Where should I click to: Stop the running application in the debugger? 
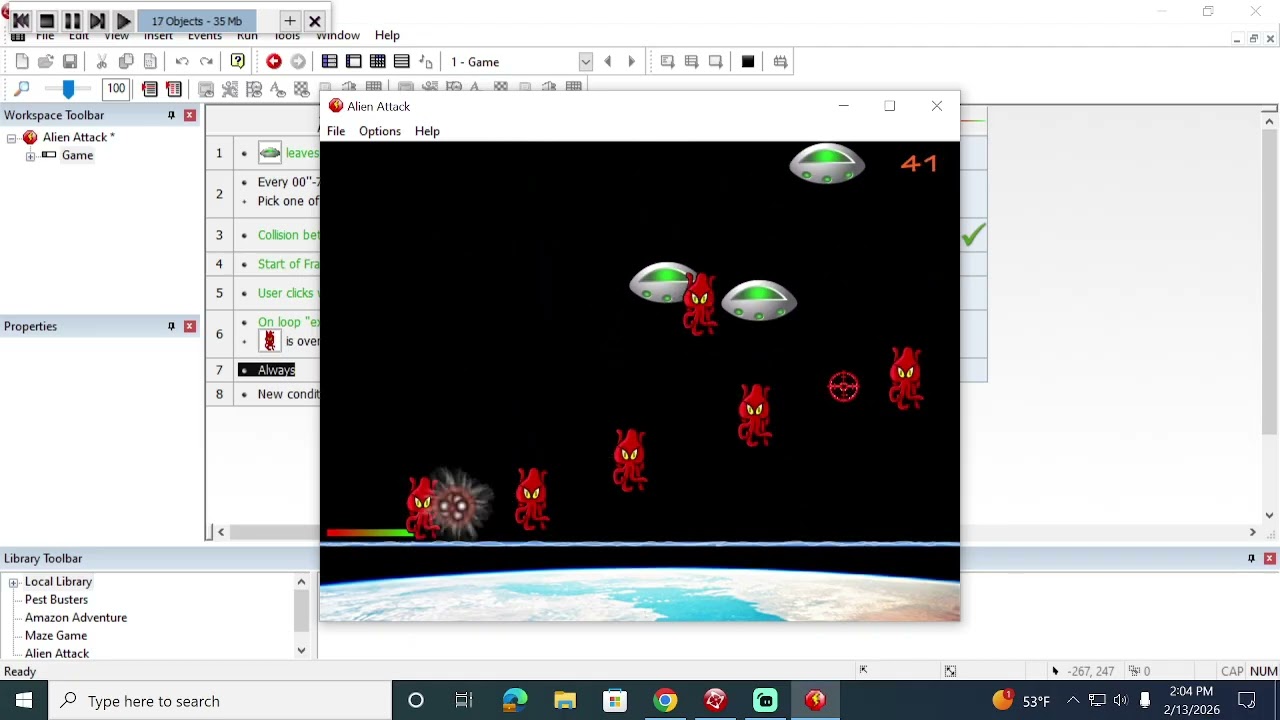pyautogui.click(x=47, y=20)
